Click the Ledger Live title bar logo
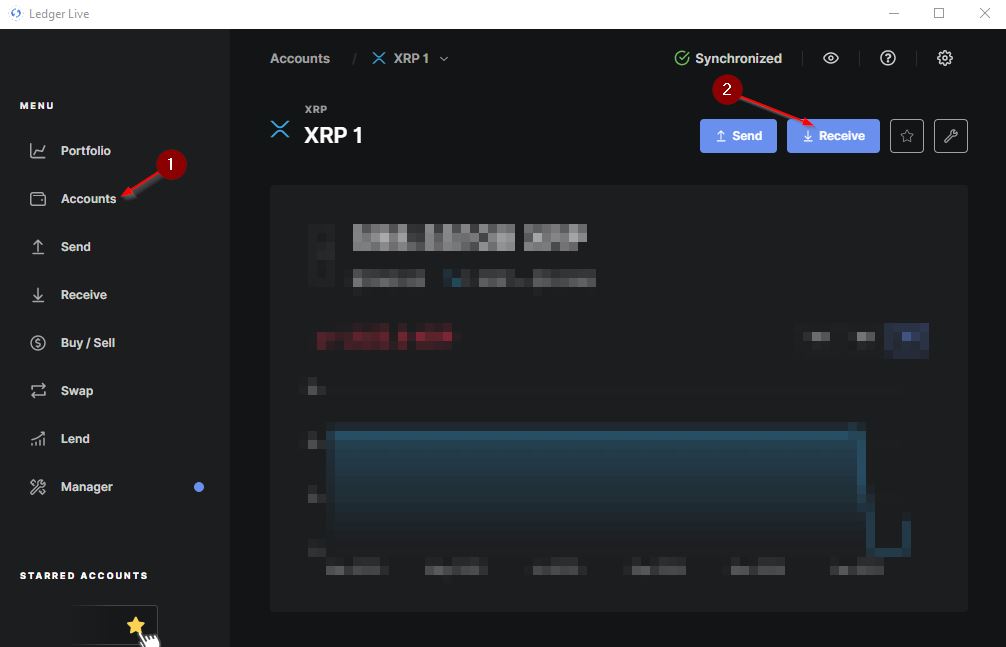 (x=16, y=14)
